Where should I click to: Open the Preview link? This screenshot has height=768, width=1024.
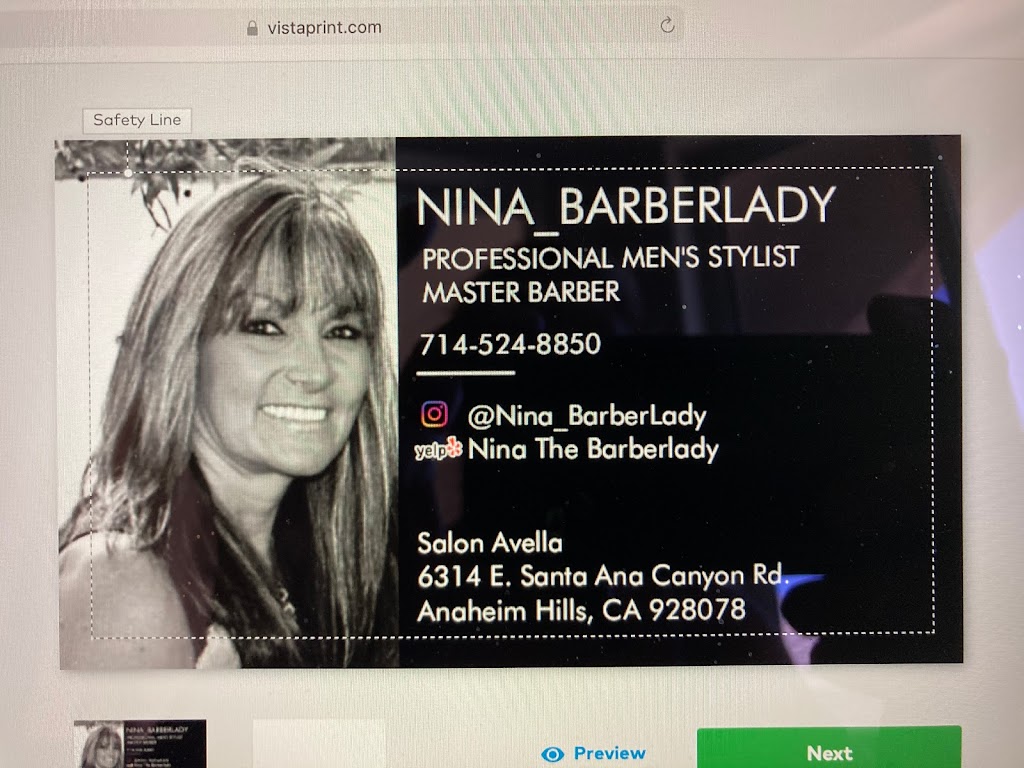[x=593, y=754]
